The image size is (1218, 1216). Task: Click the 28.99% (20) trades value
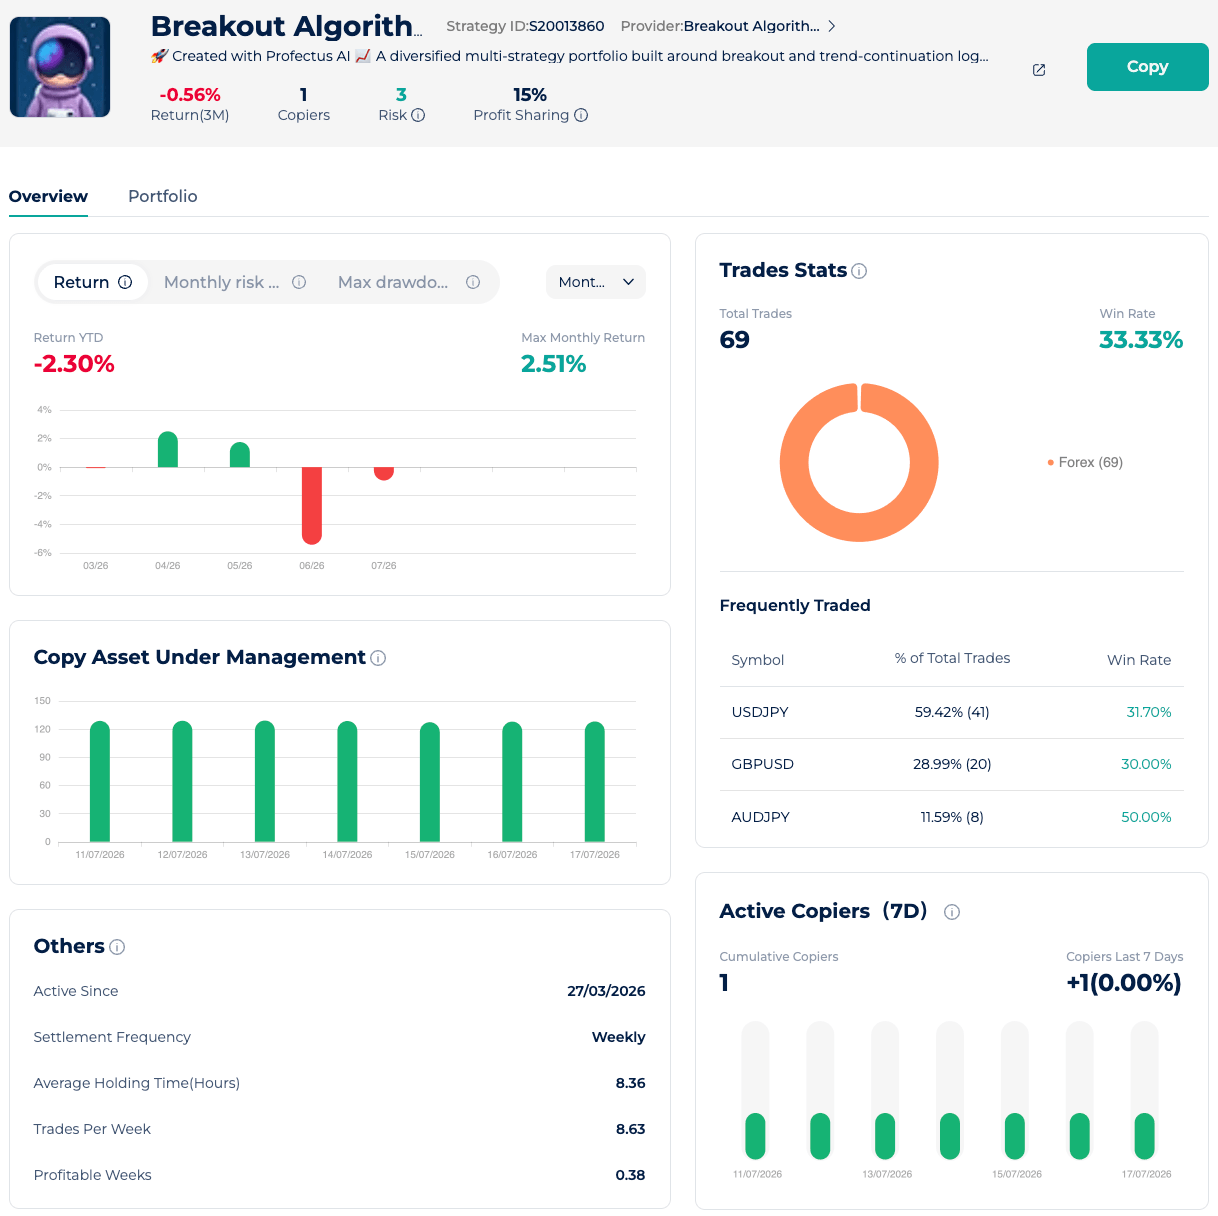(x=952, y=764)
